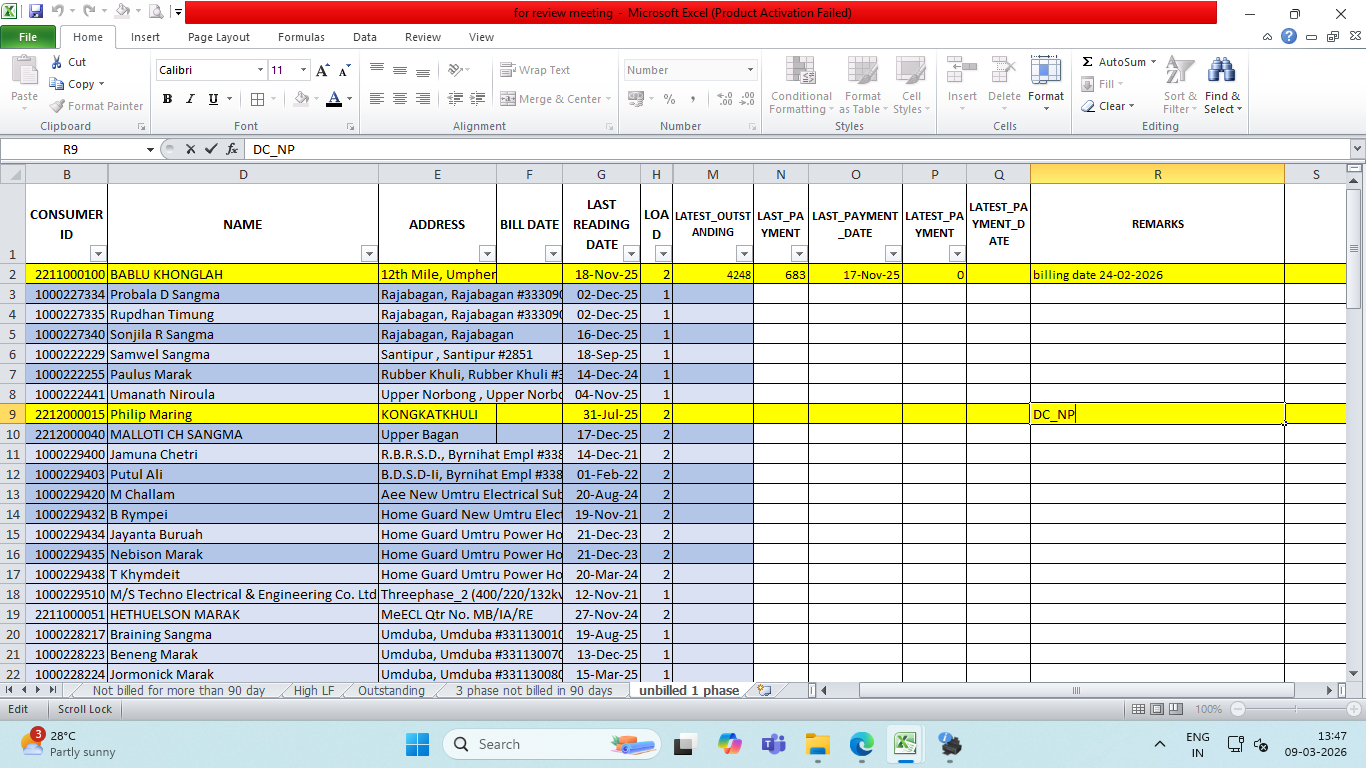Viewport: 1366px width, 768px height.
Task: Toggle Wrap Text
Action: (x=535, y=70)
